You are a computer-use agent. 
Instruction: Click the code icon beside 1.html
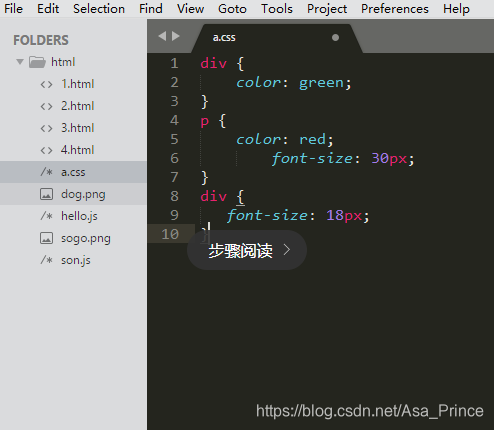click(46, 84)
